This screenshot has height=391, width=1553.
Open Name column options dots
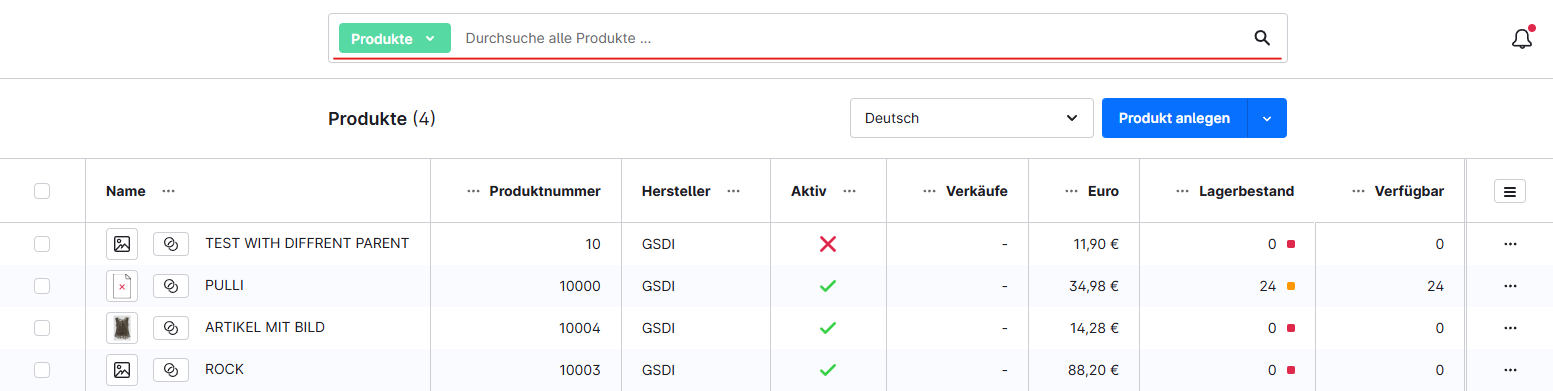[x=169, y=191]
